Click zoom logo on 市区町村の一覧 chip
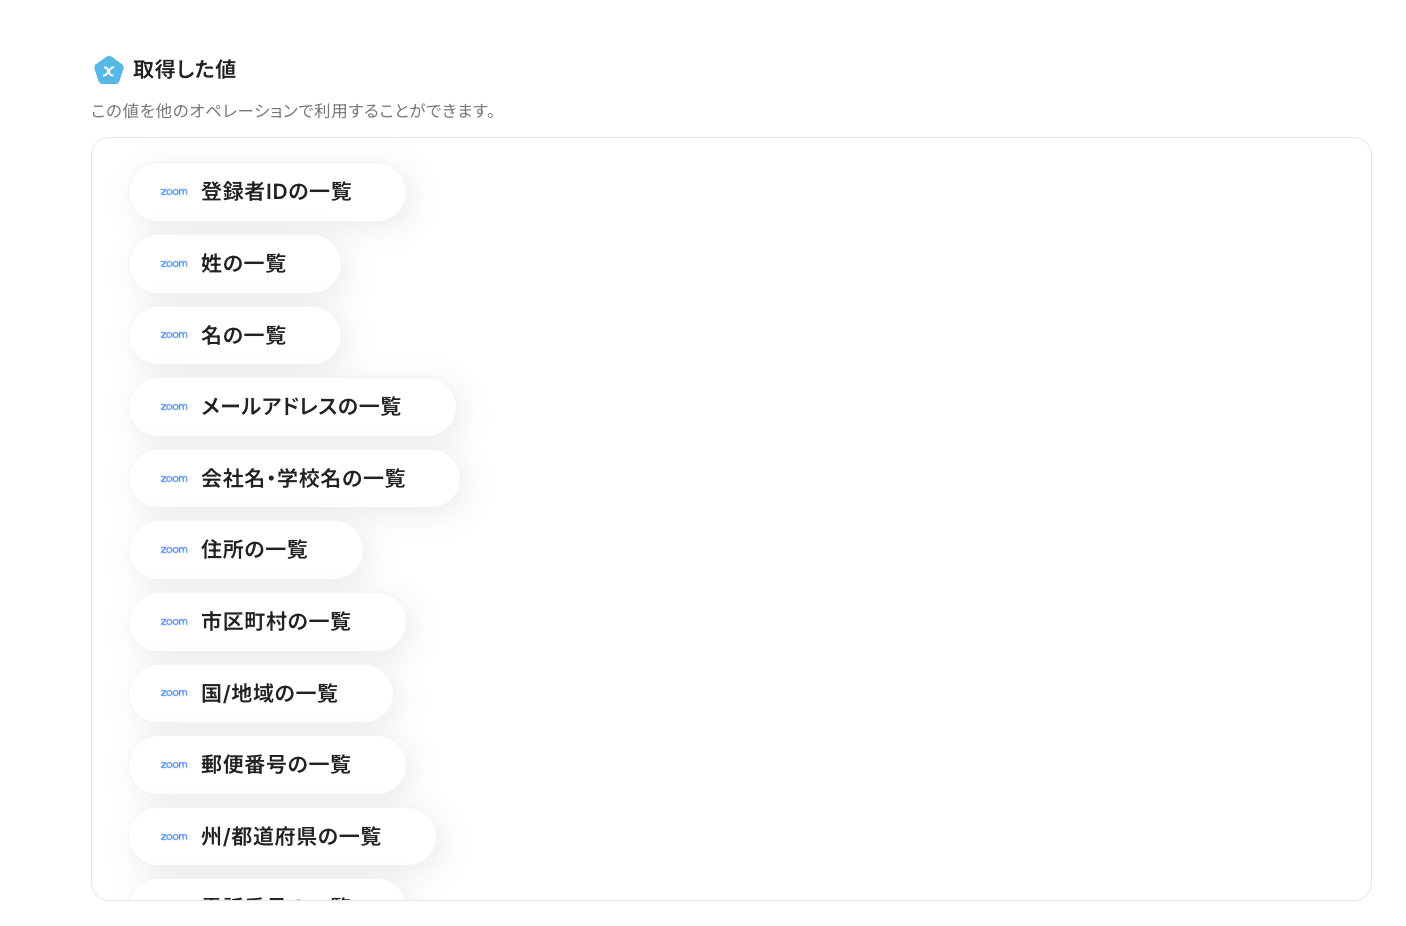The image size is (1406, 926). click(x=174, y=622)
